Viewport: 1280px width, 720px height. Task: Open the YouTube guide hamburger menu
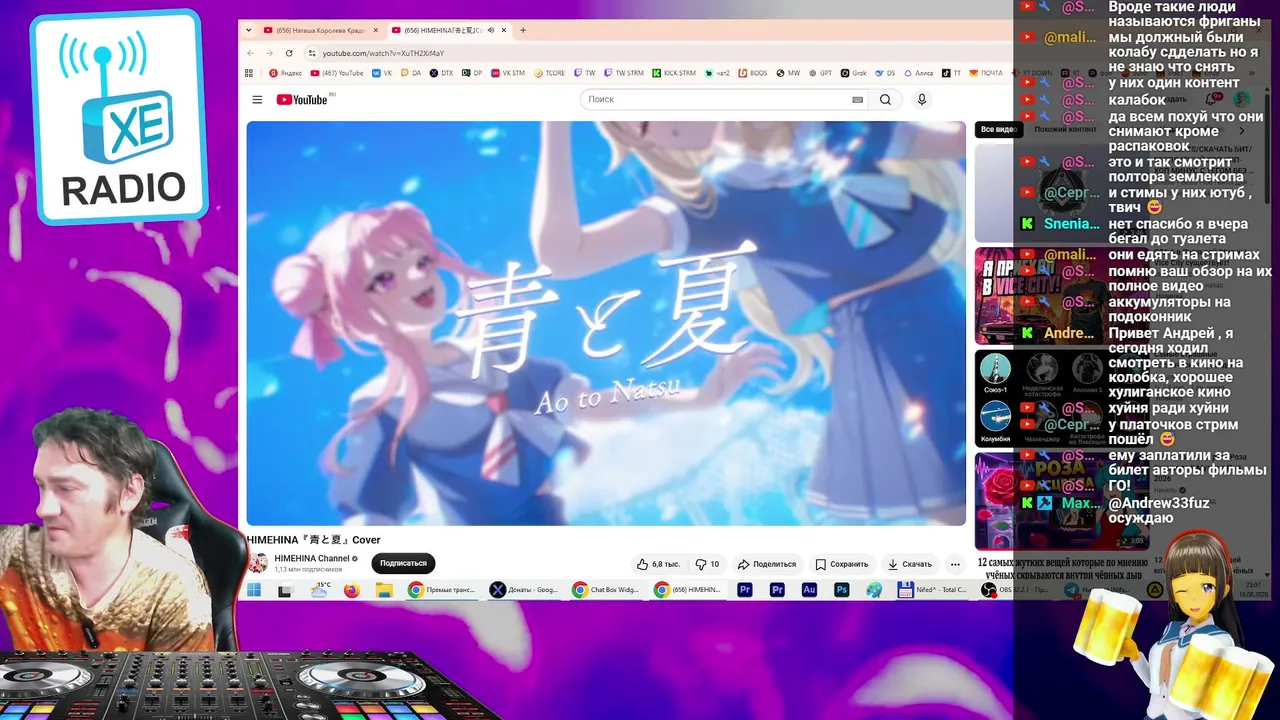[x=257, y=100]
